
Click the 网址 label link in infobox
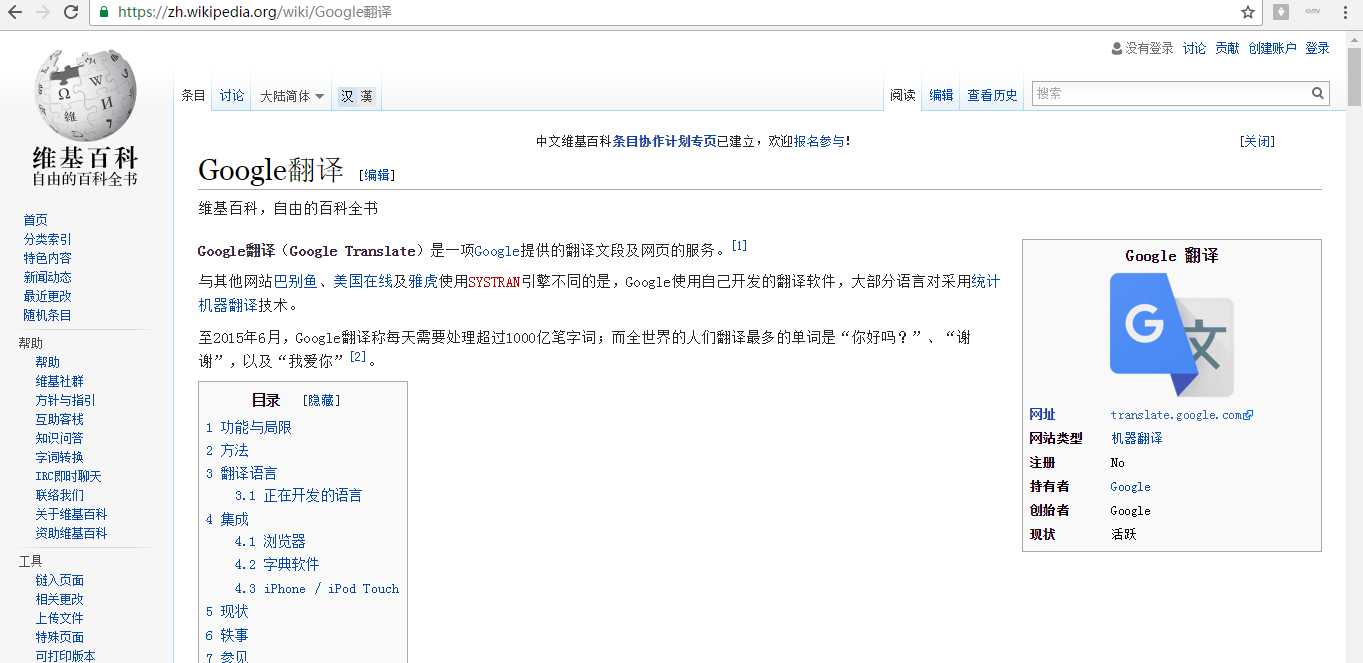[1042, 414]
